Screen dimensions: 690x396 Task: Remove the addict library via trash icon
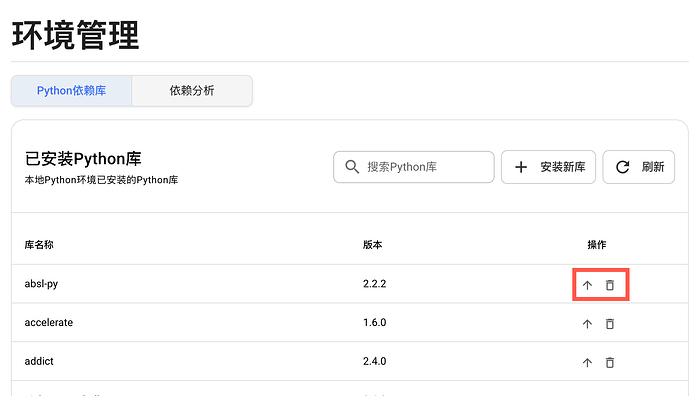609,363
